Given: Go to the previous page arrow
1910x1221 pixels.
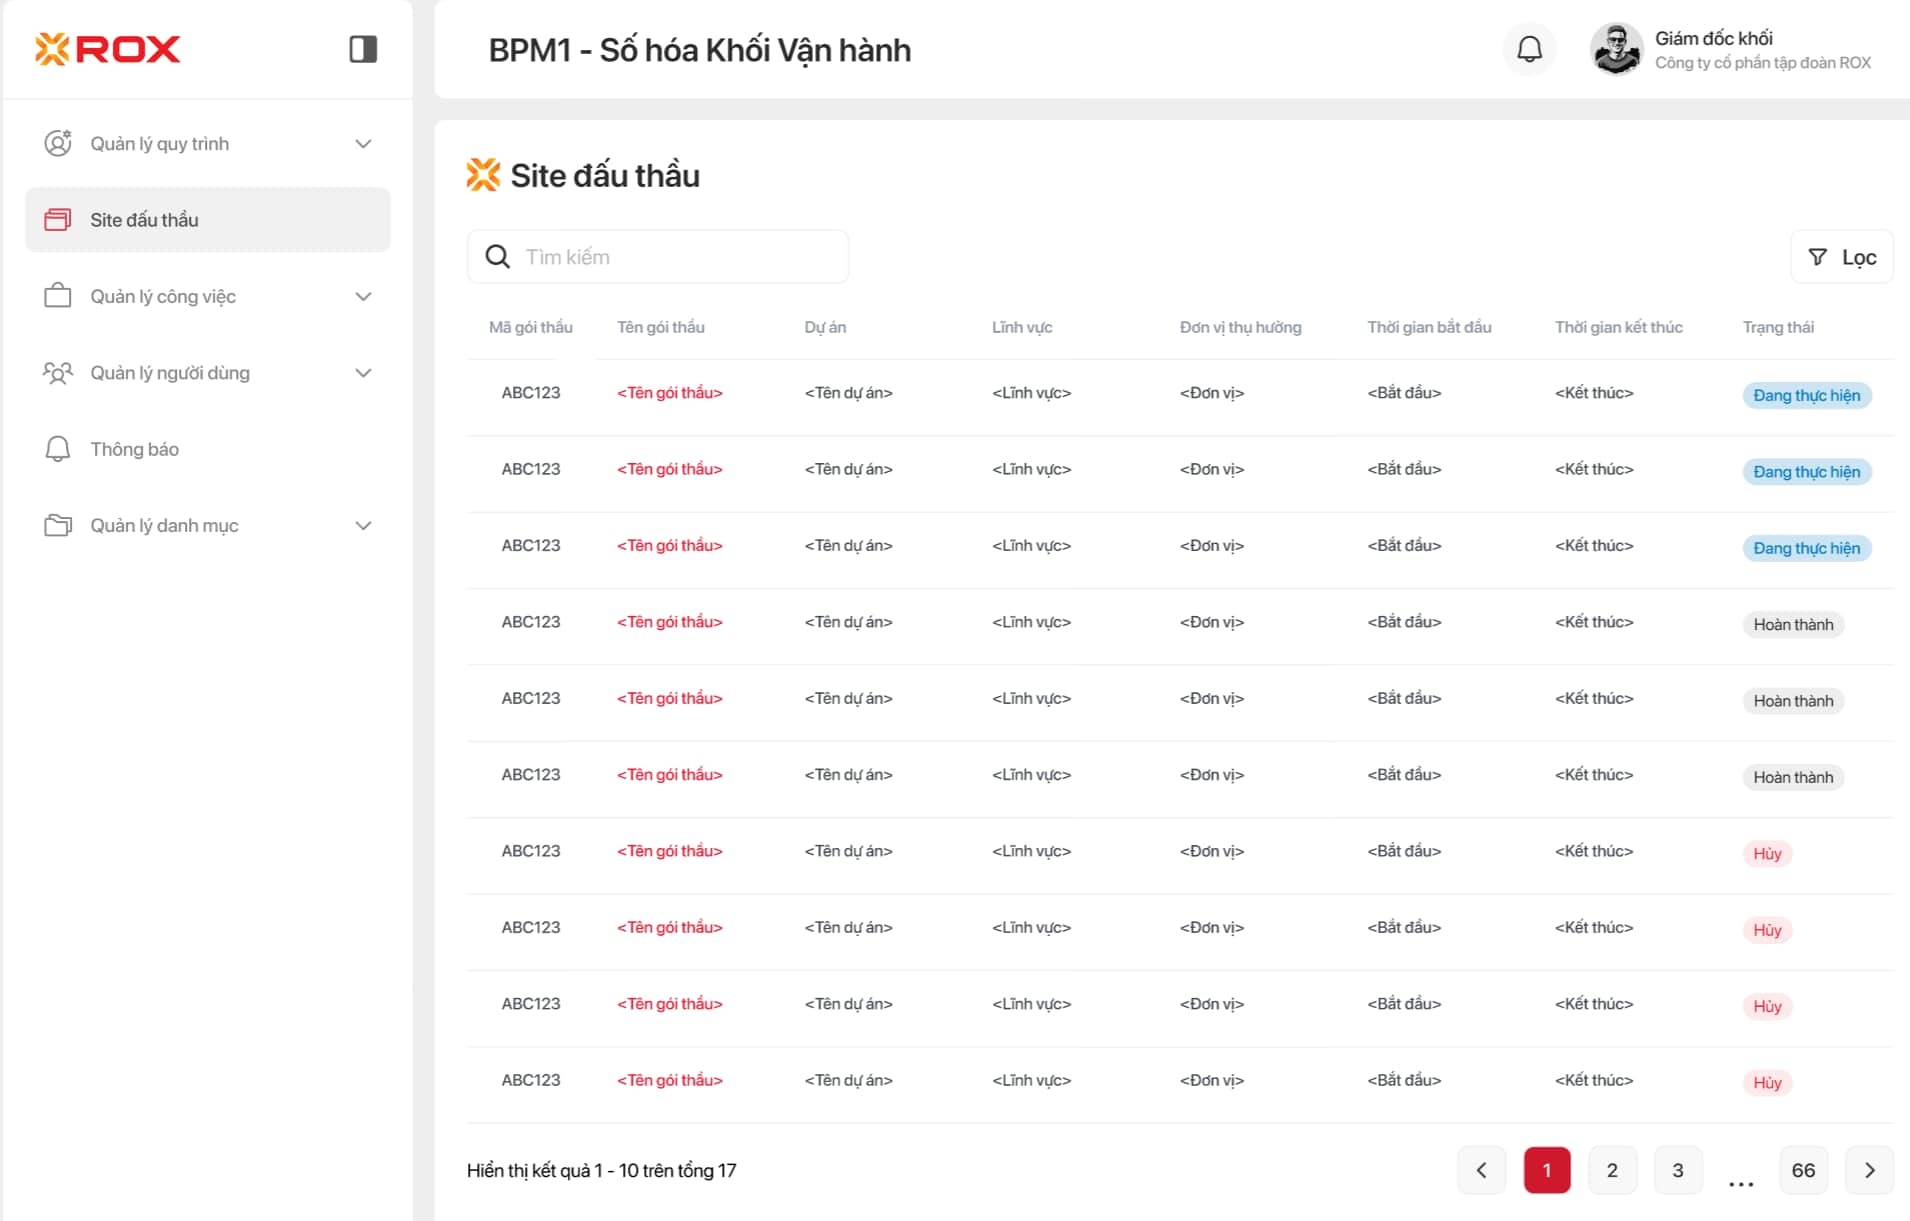Looking at the screenshot, I should tap(1481, 1170).
